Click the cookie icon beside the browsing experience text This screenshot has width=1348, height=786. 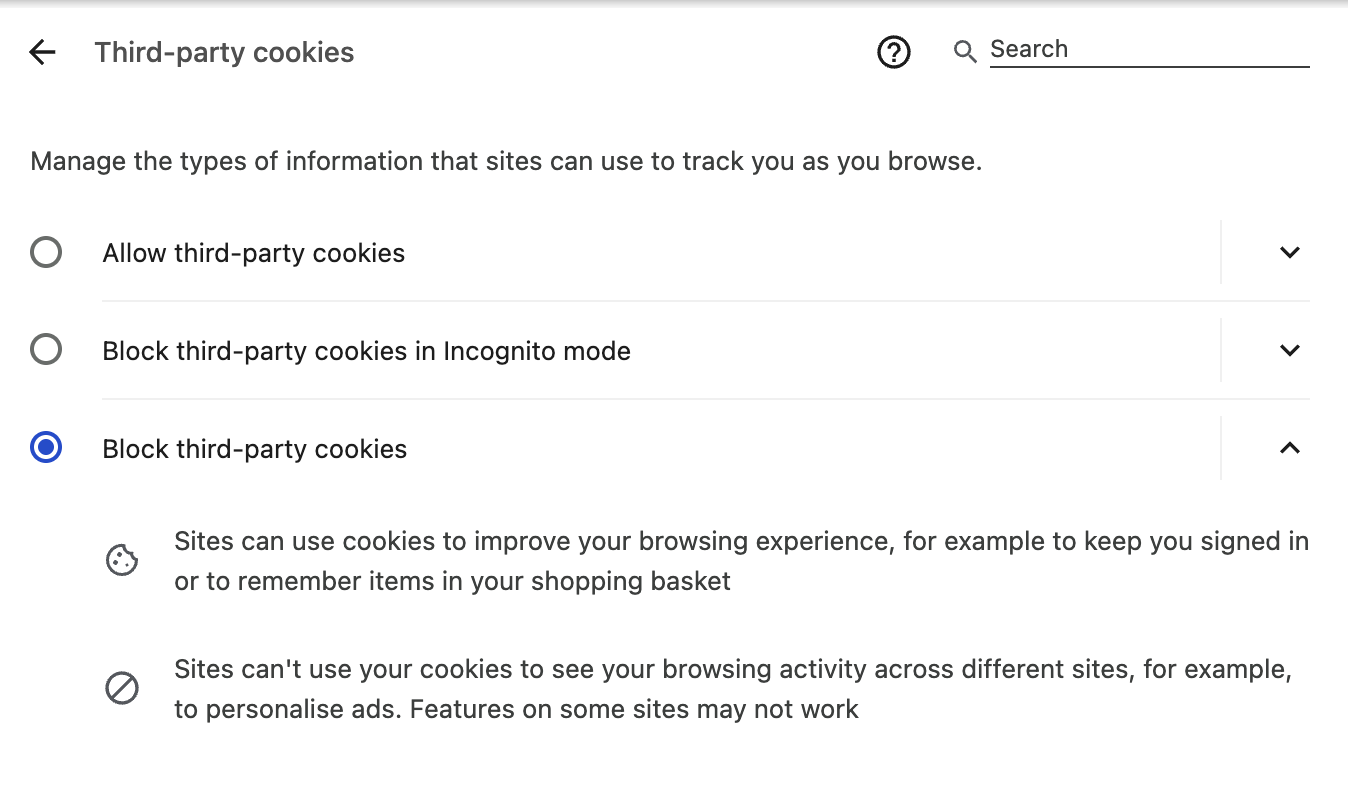[x=122, y=560]
